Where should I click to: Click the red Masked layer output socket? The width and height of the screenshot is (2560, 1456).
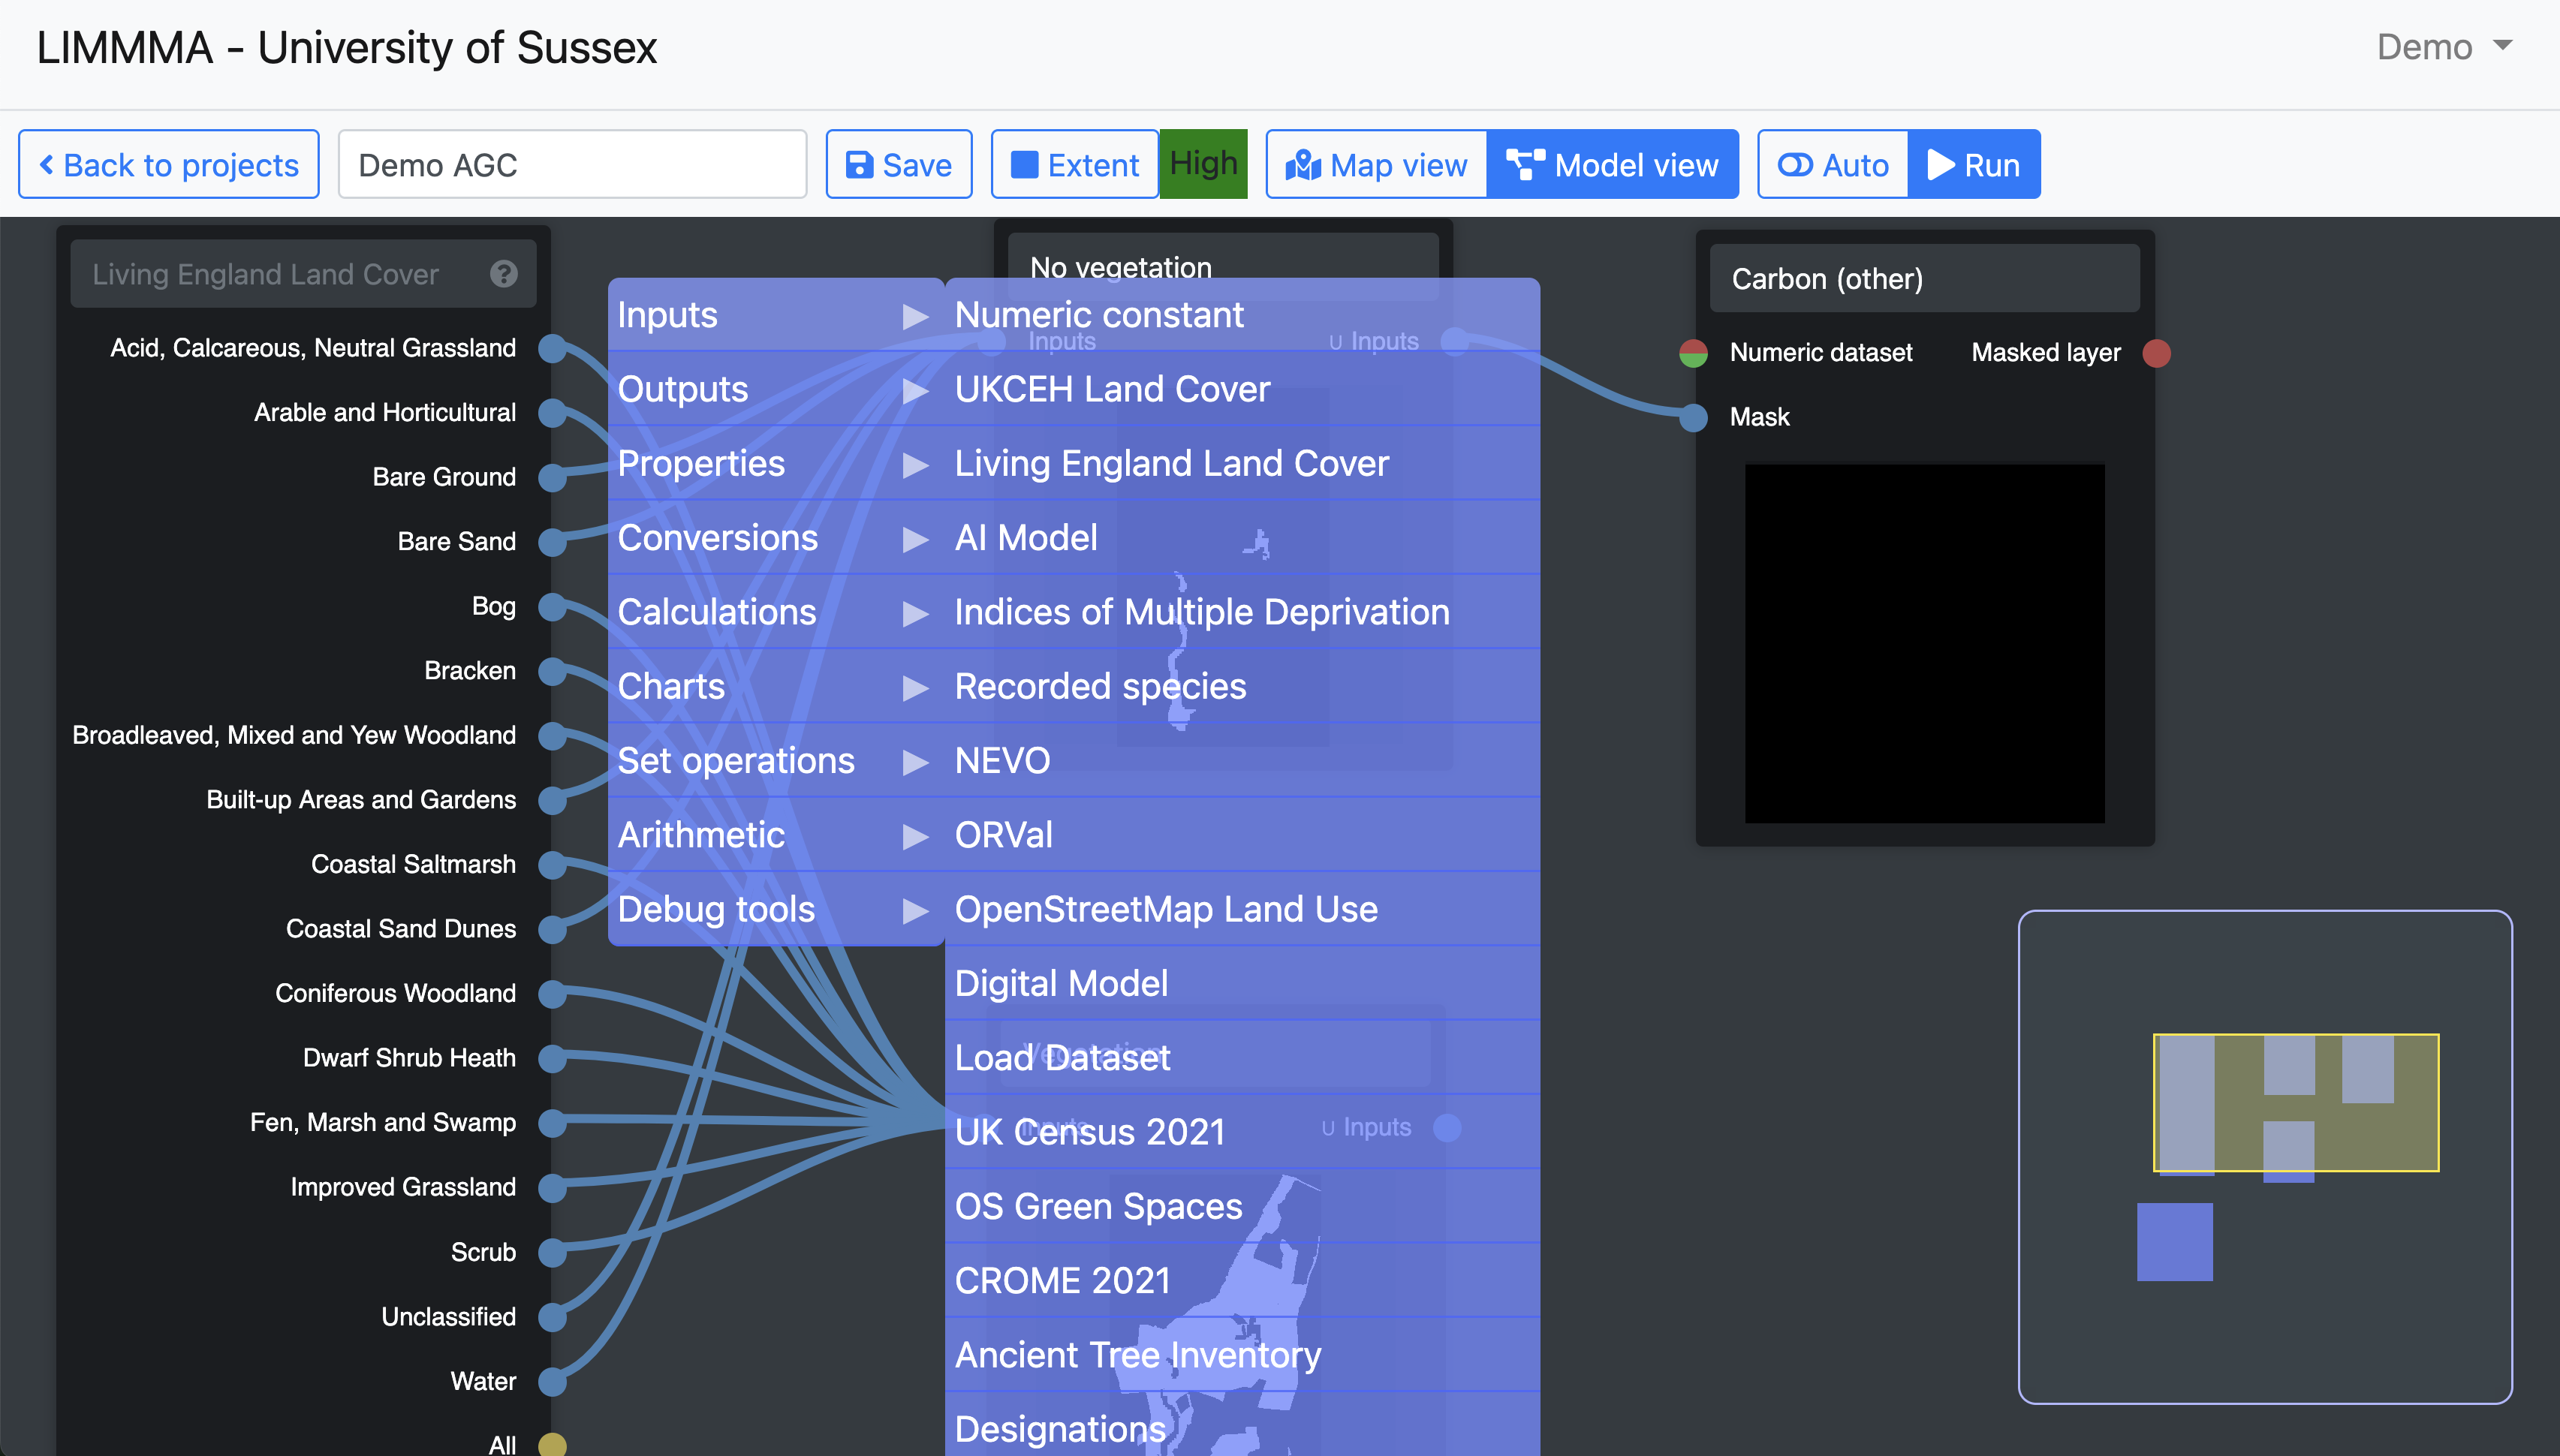pyautogui.click(x=2157, y=353)
